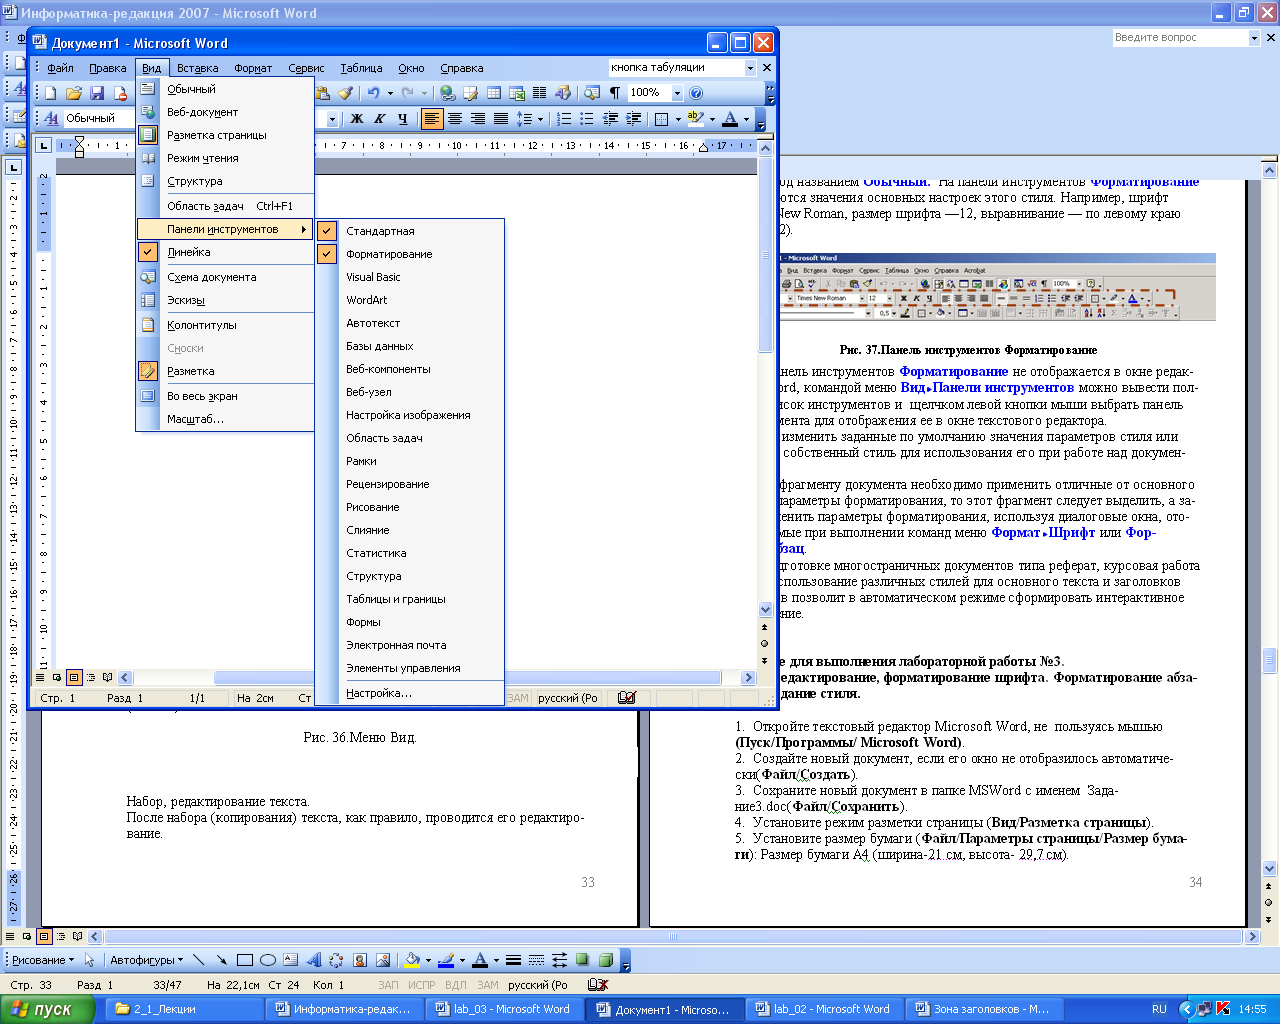Click the Shadow style icon in Drawing toolbar
Screen dimensions: 1280x1024
tap(582, 960)
